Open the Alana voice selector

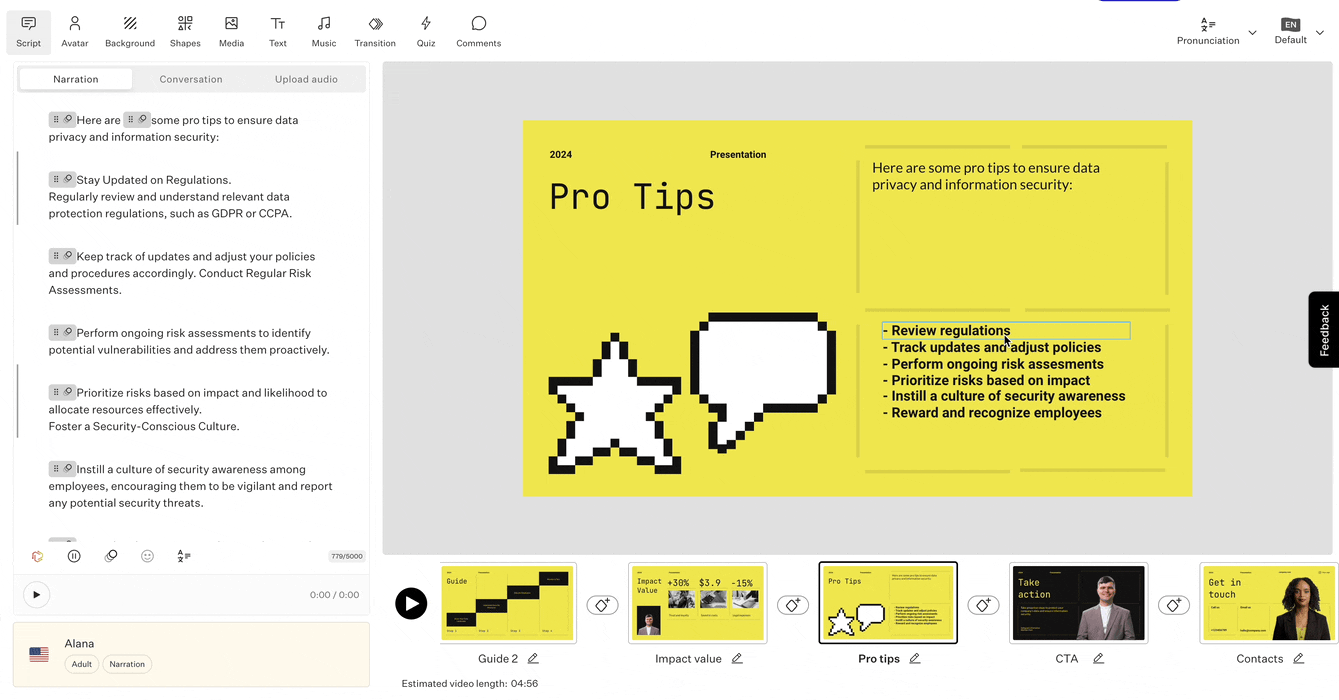[191, 653]
